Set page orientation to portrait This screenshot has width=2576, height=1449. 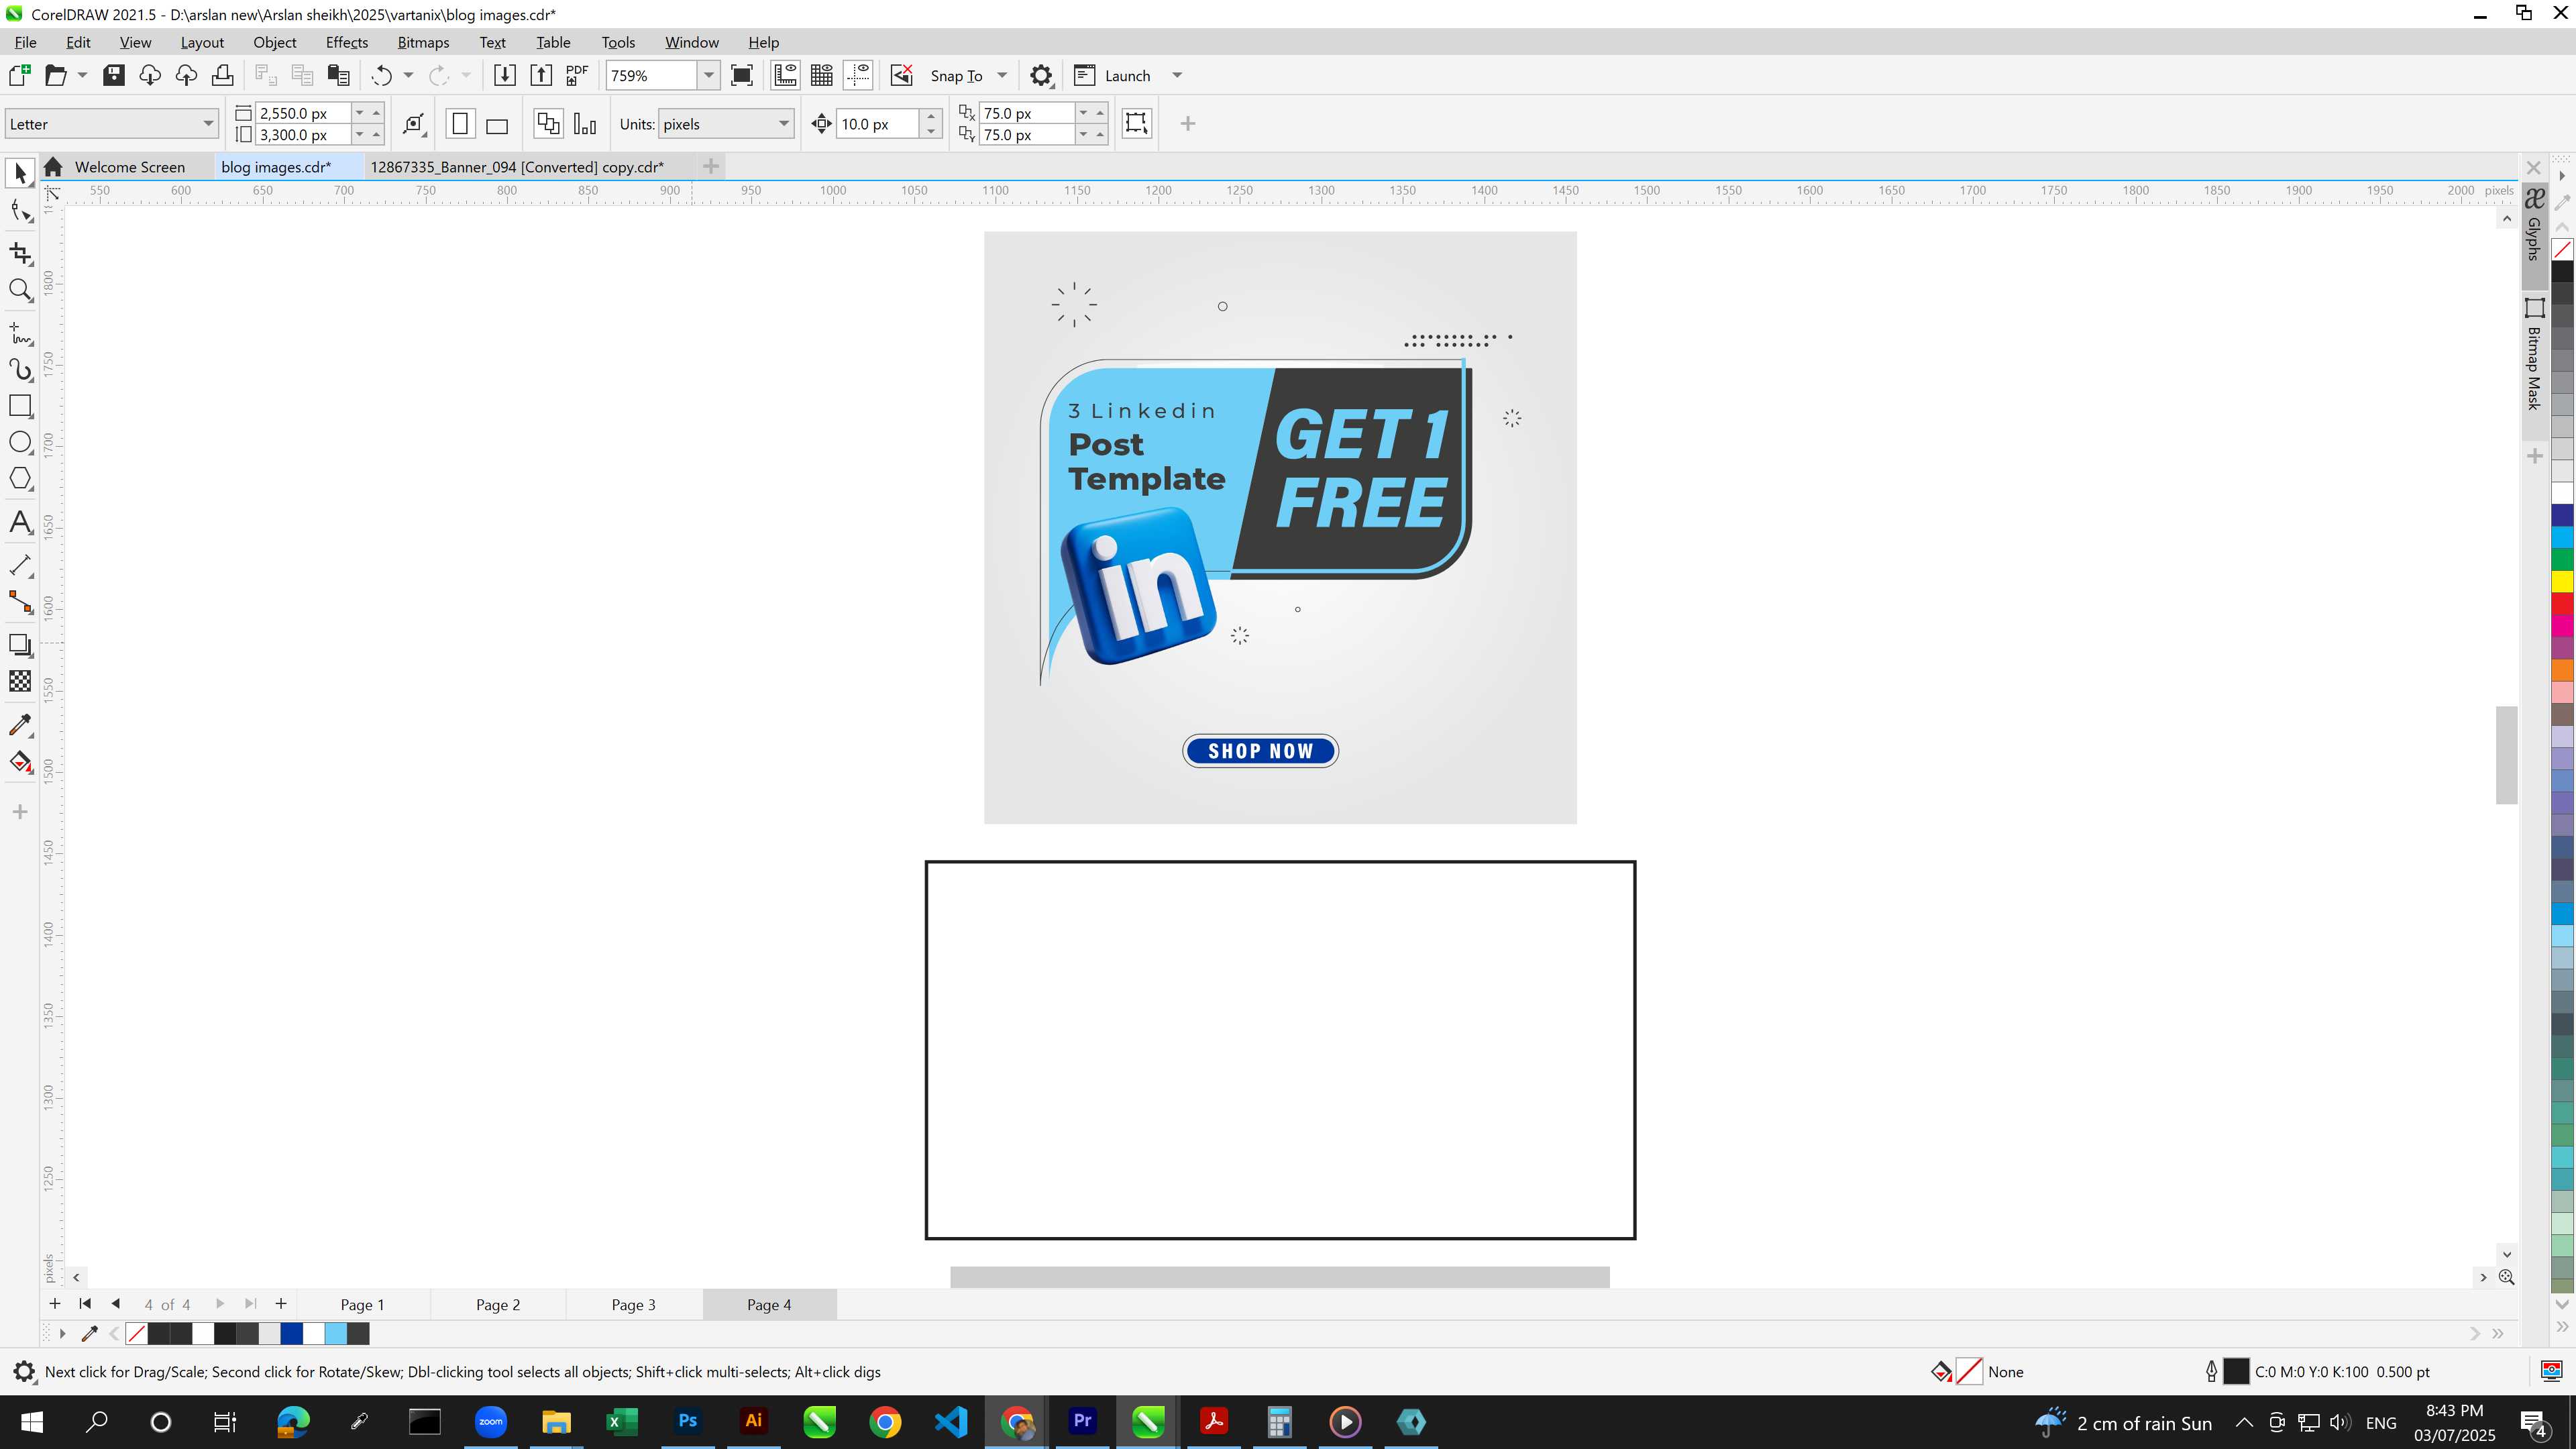[460, 124]
